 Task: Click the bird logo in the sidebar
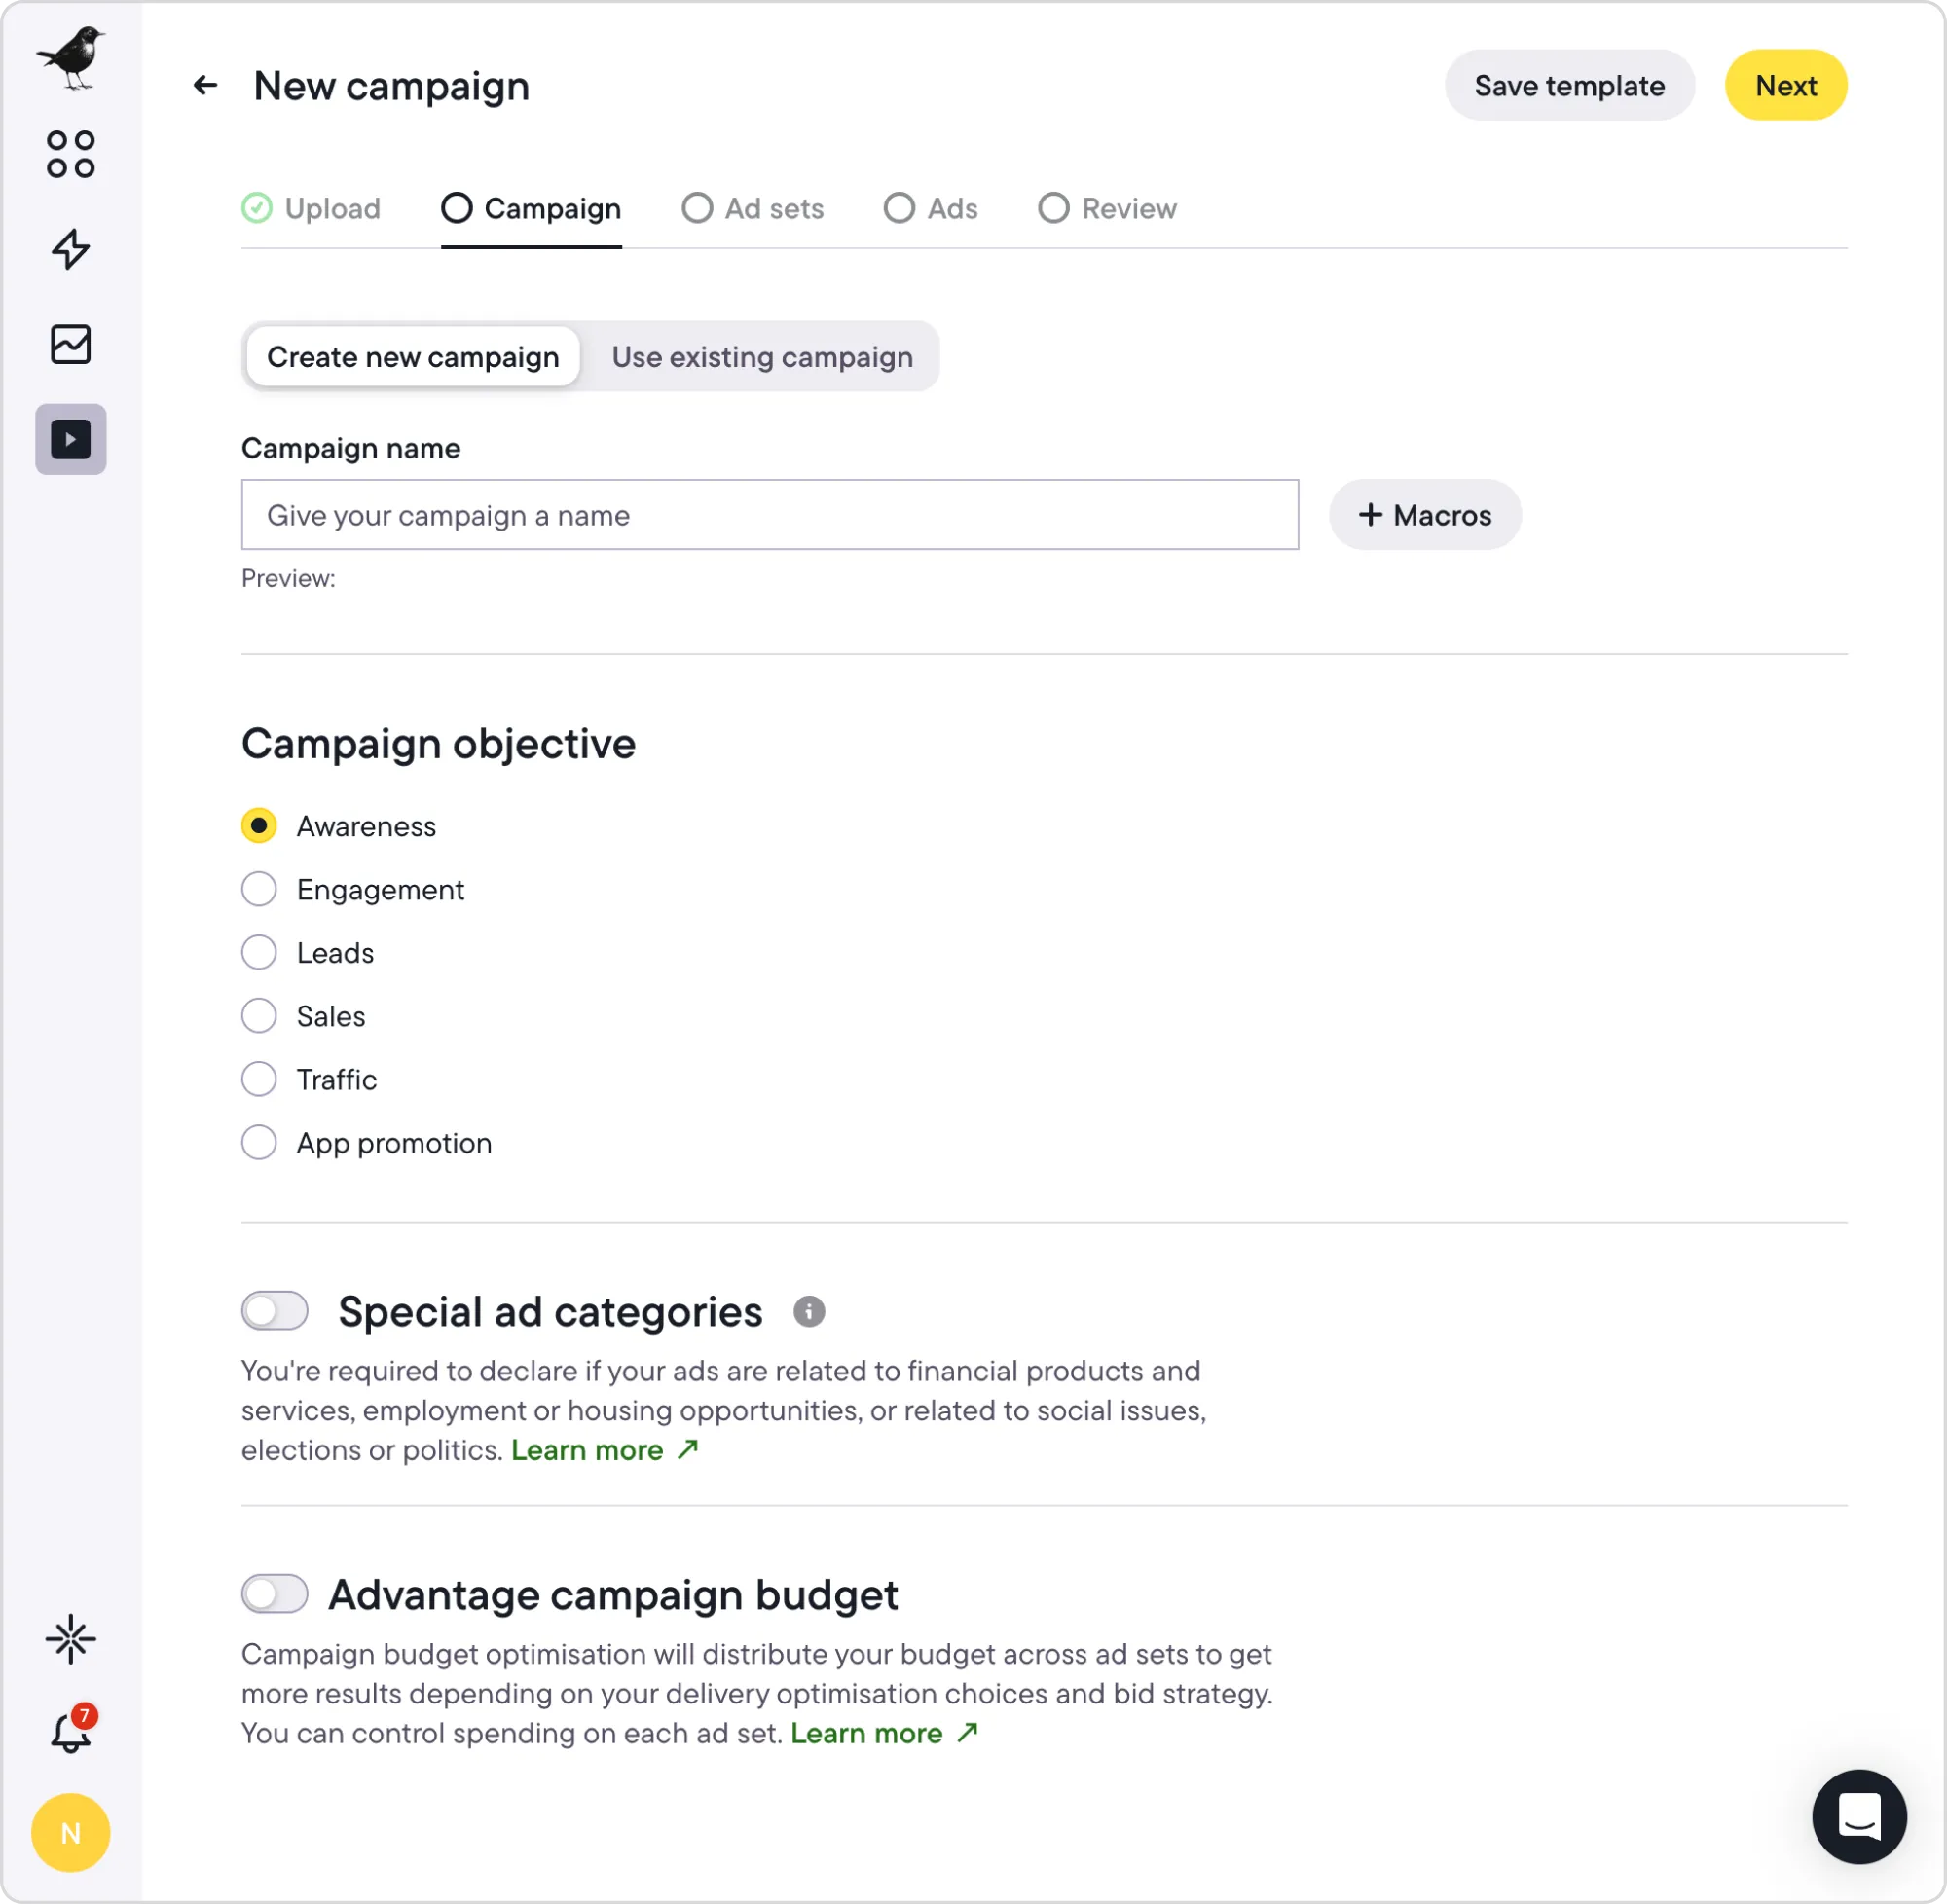click(70, 55)
